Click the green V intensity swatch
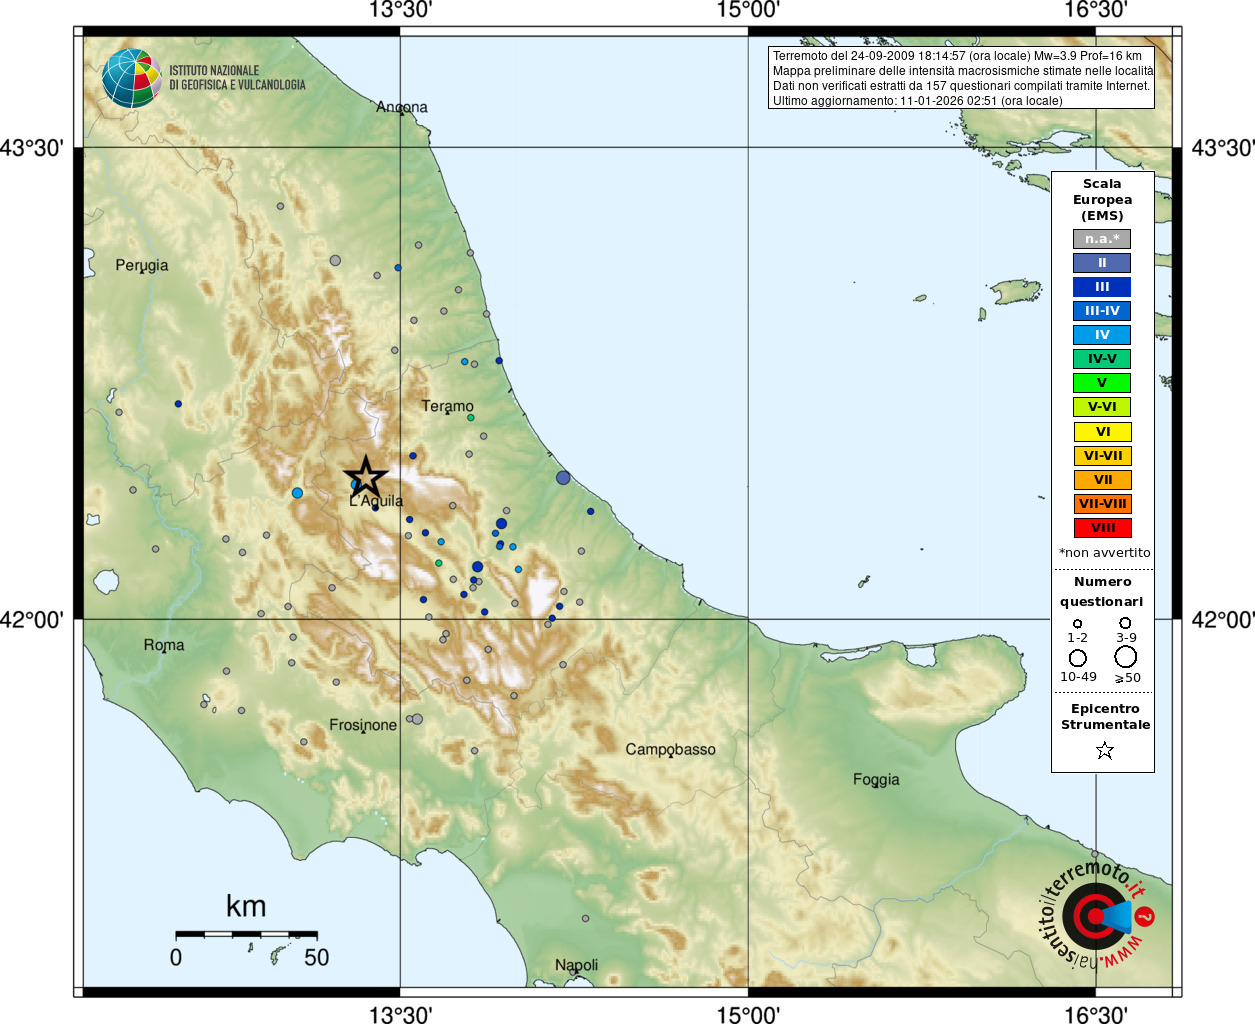This screenshot has height=1024, width=1255. click(1102, 383)
